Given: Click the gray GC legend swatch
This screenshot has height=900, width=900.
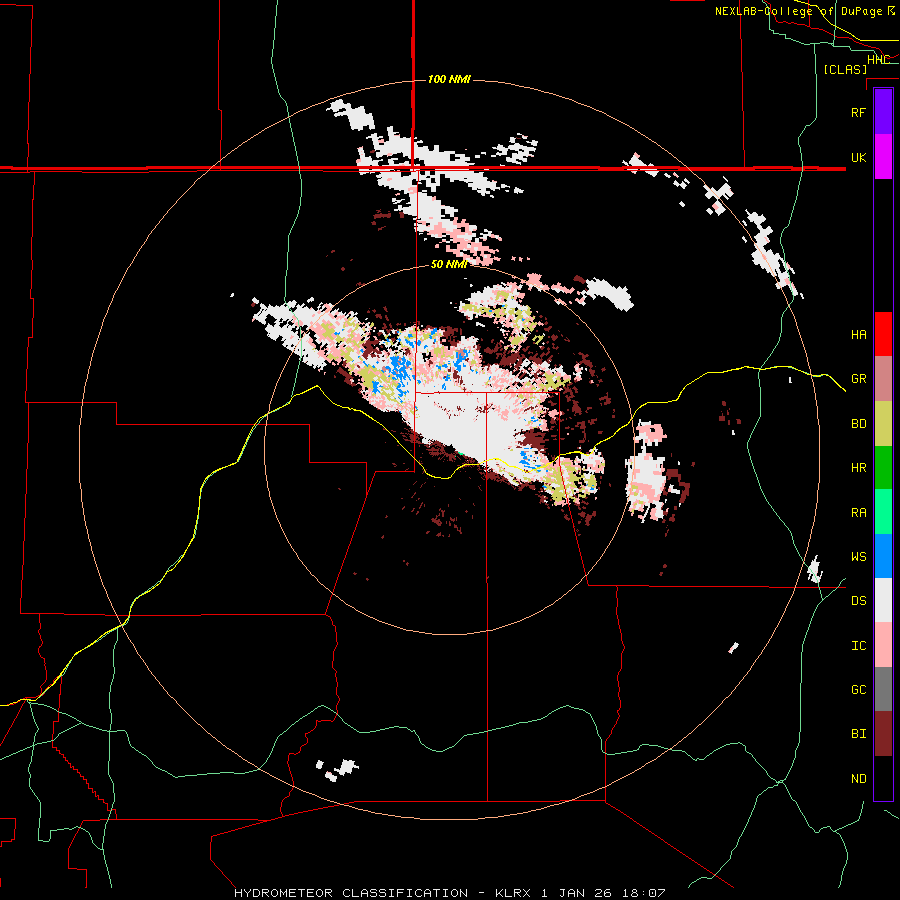Looking at the screenshot, I should pyautogui.click(x=883, y=689).
